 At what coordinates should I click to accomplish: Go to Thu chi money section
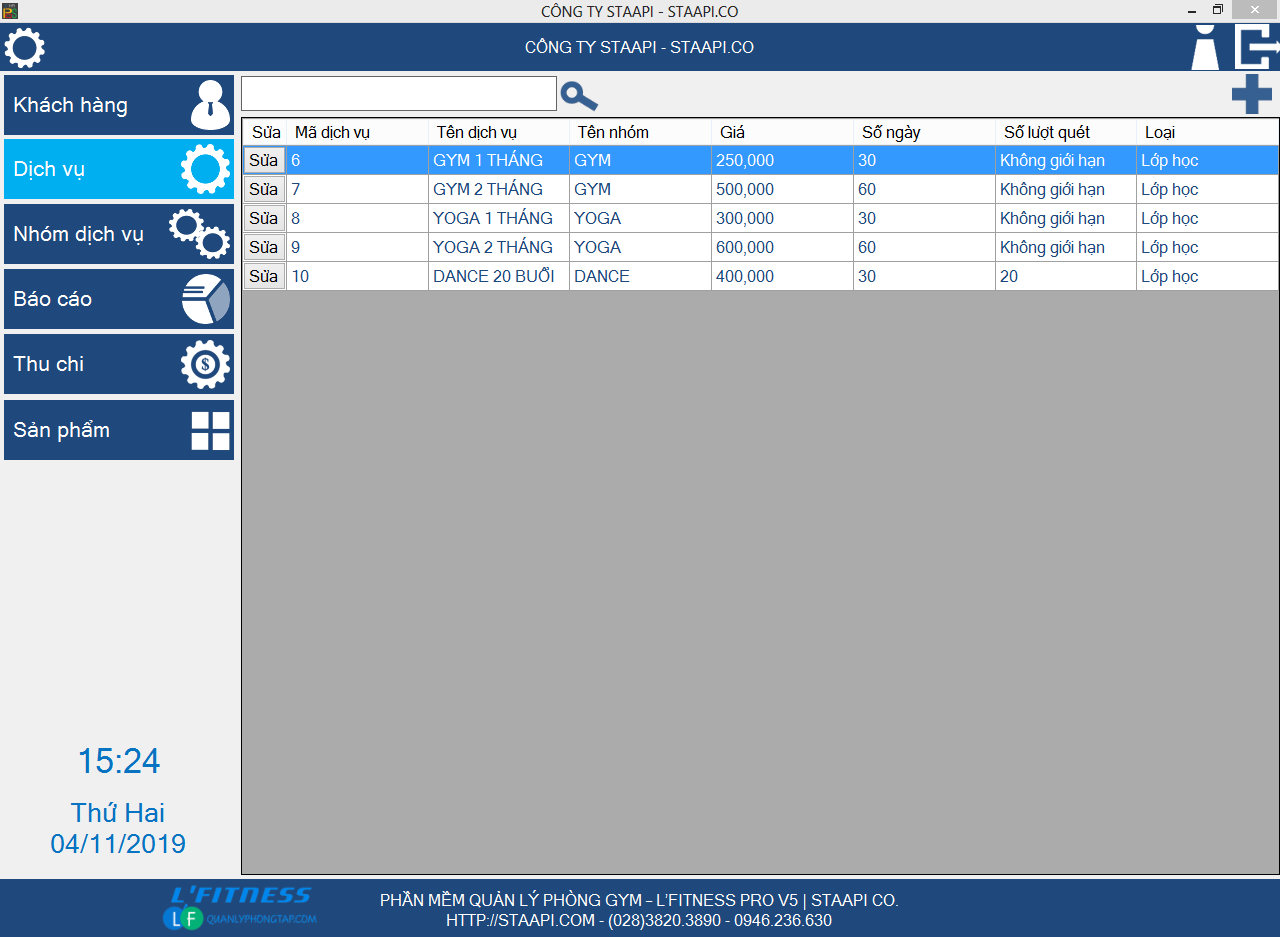pyautogui.click(x=119, y=364)
